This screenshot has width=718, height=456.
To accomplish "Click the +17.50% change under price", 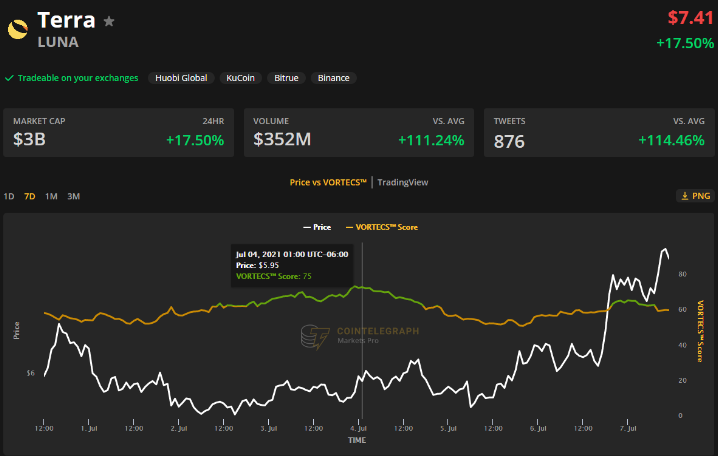I will click(x=685, y=43).
